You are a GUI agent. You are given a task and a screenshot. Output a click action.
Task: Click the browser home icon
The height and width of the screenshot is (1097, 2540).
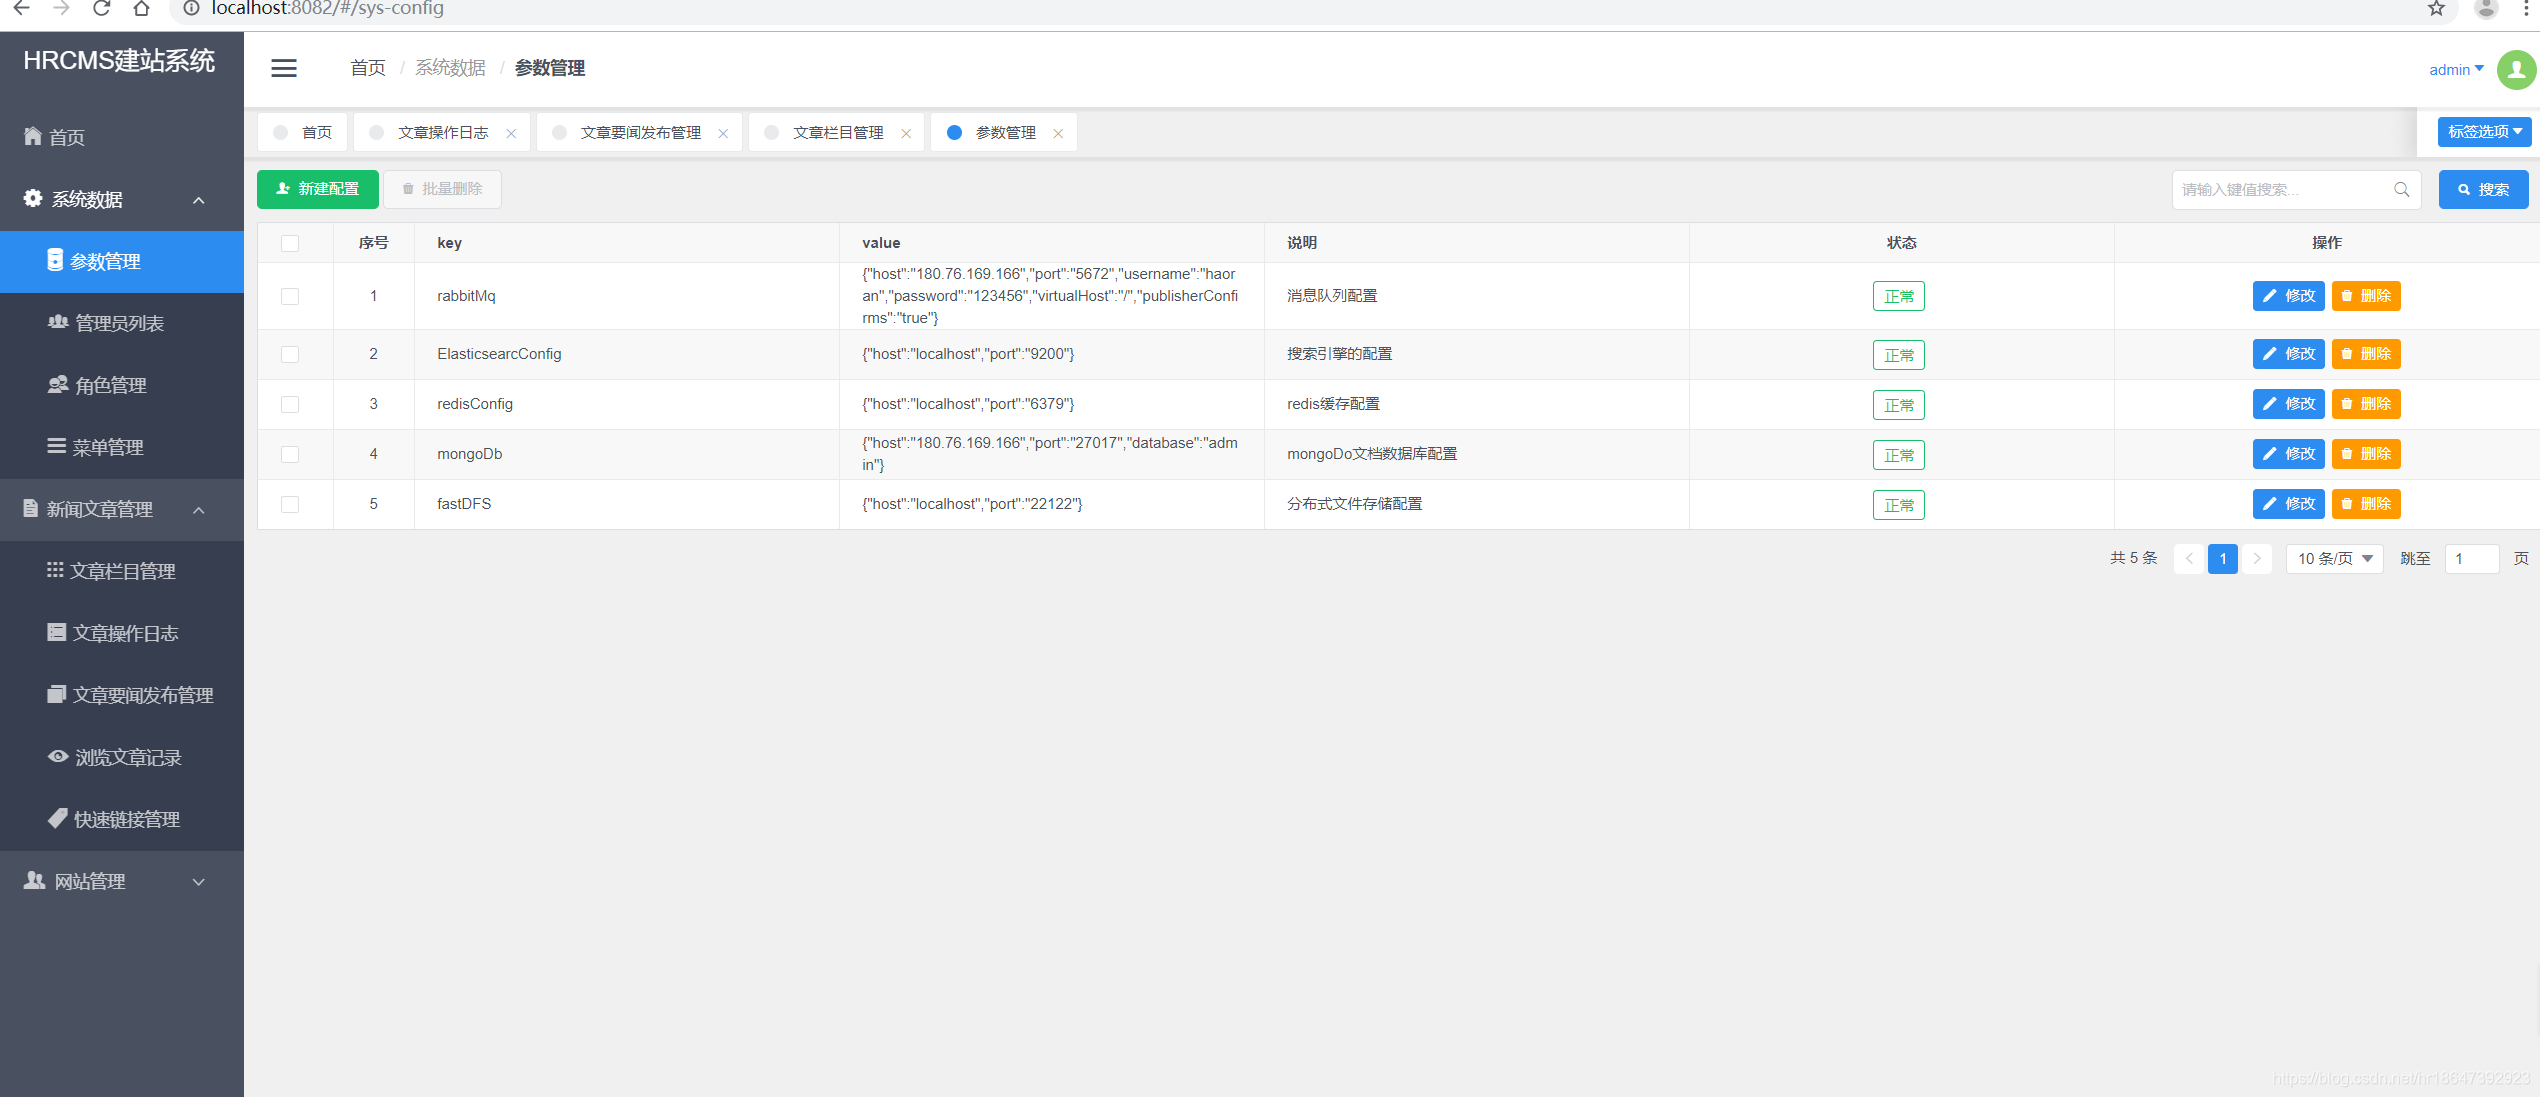tap(141, 8)
